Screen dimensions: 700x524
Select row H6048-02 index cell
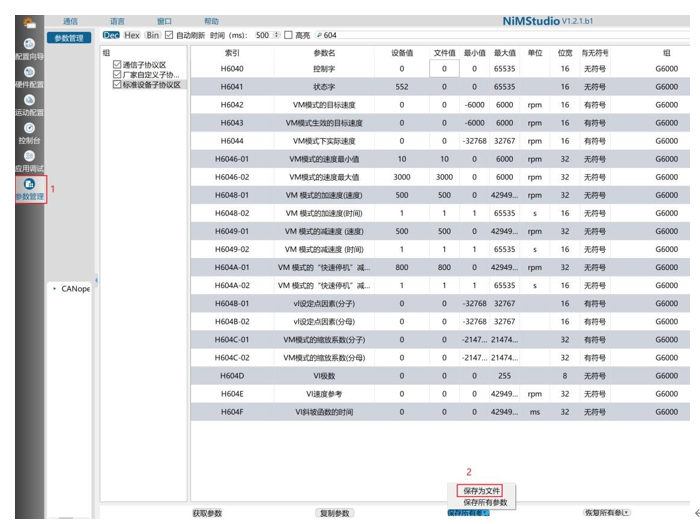[232, 213]
